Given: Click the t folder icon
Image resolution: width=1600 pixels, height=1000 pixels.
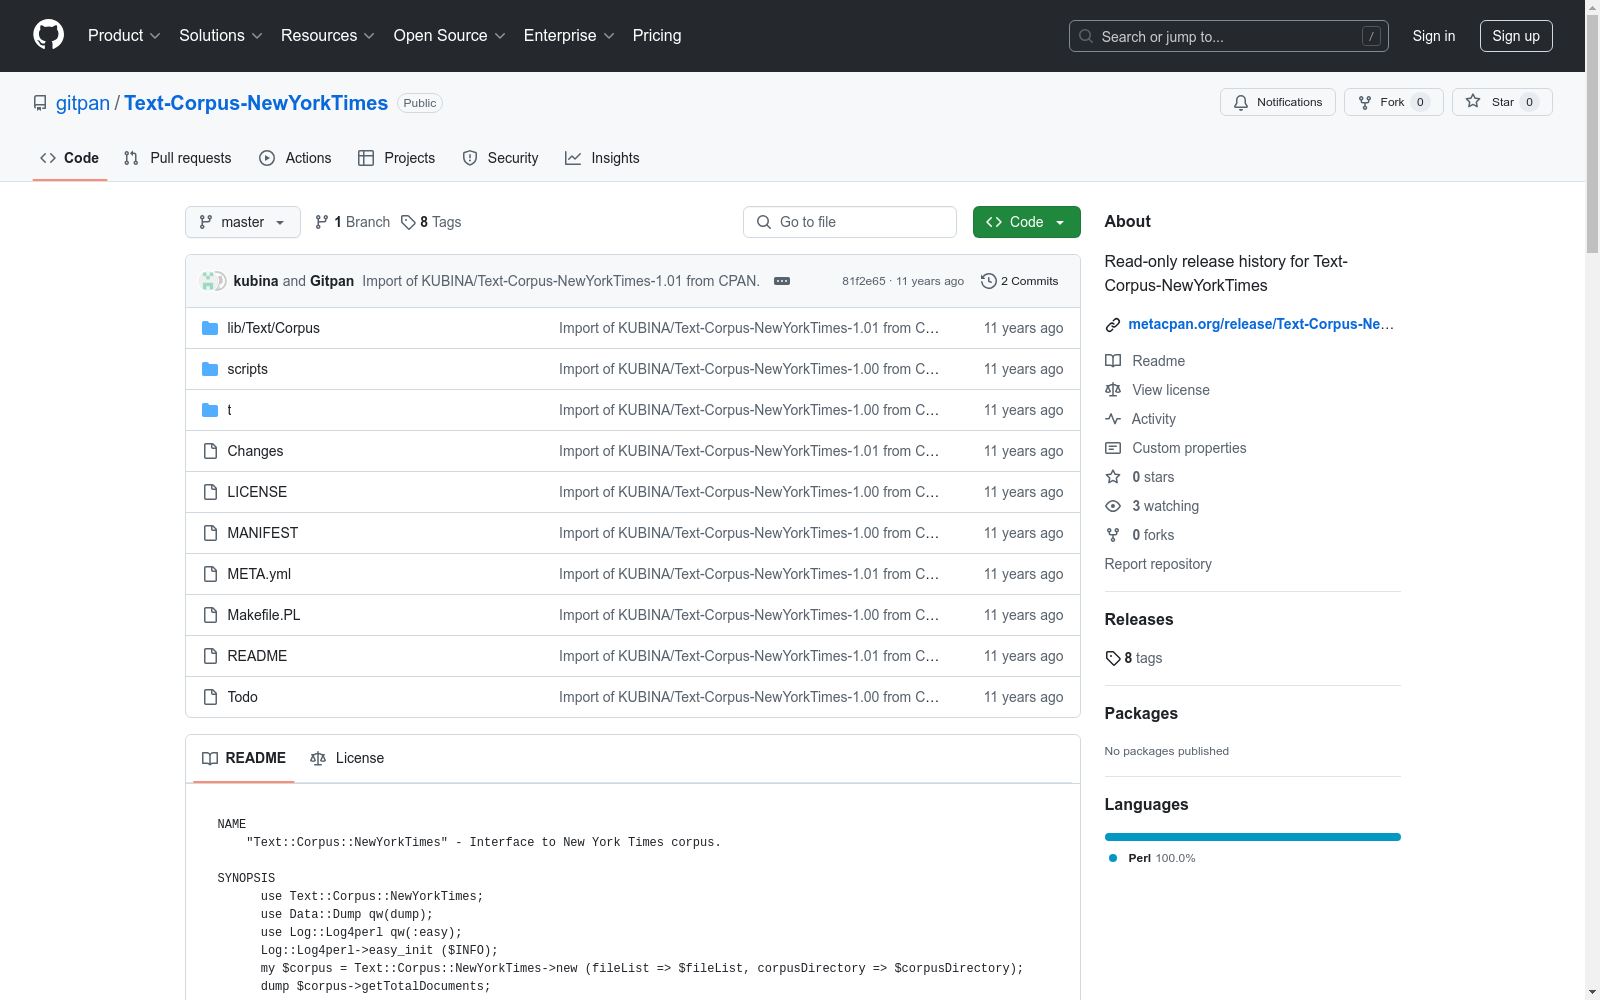Looking at the screenshot, I should [210, 410].
